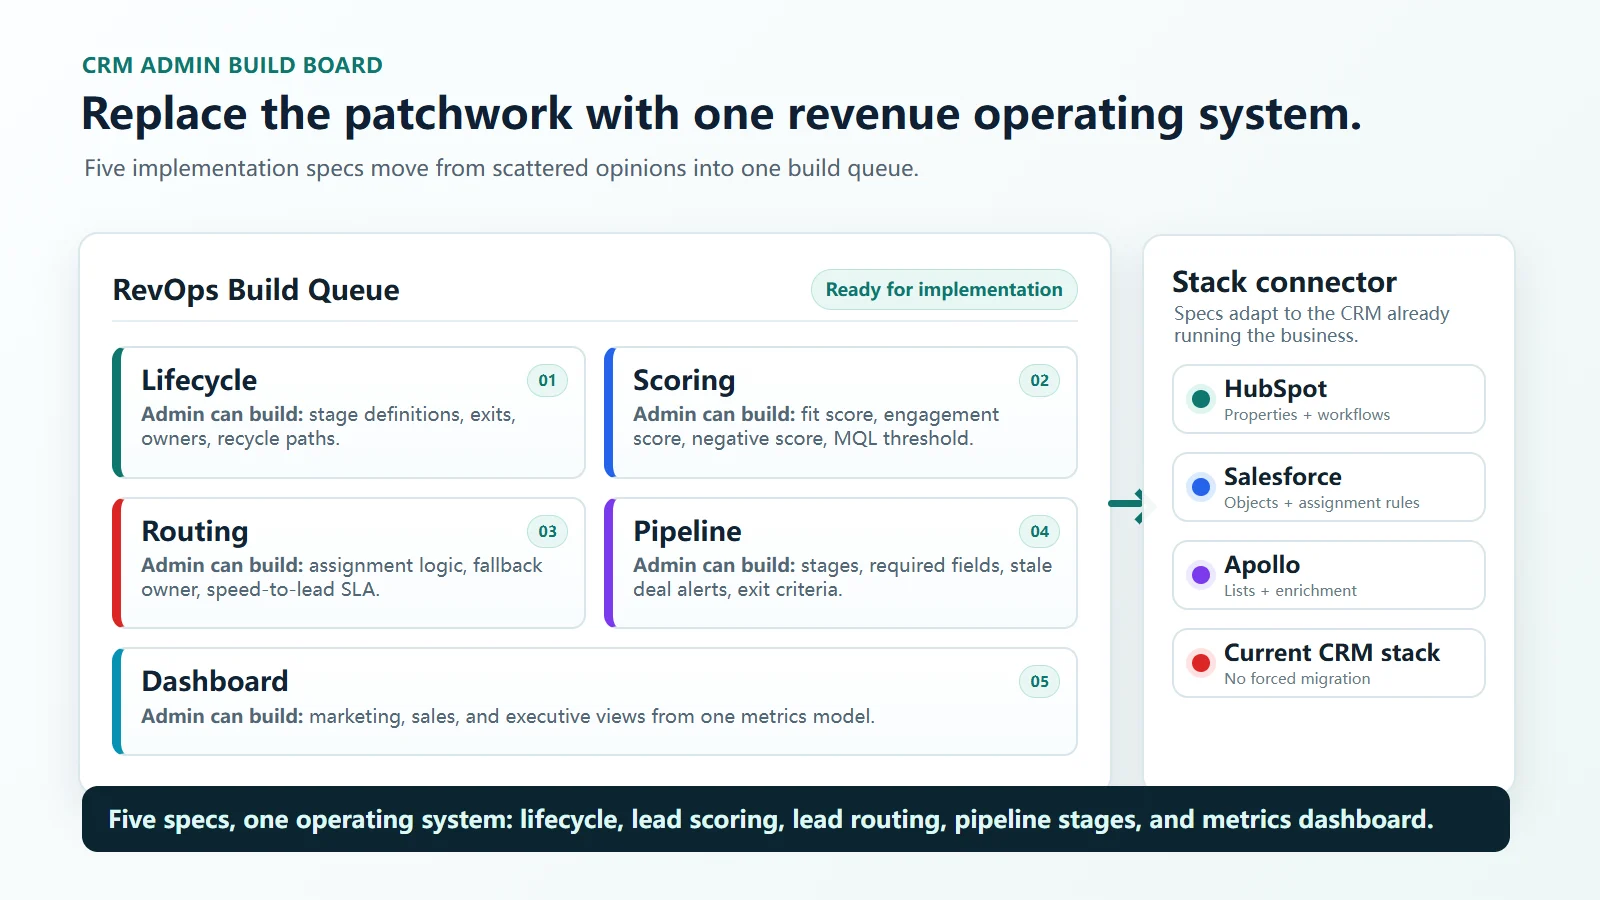Open the Scoring spec card
The height and width of the screenshot is (900, 1600).
841,412
